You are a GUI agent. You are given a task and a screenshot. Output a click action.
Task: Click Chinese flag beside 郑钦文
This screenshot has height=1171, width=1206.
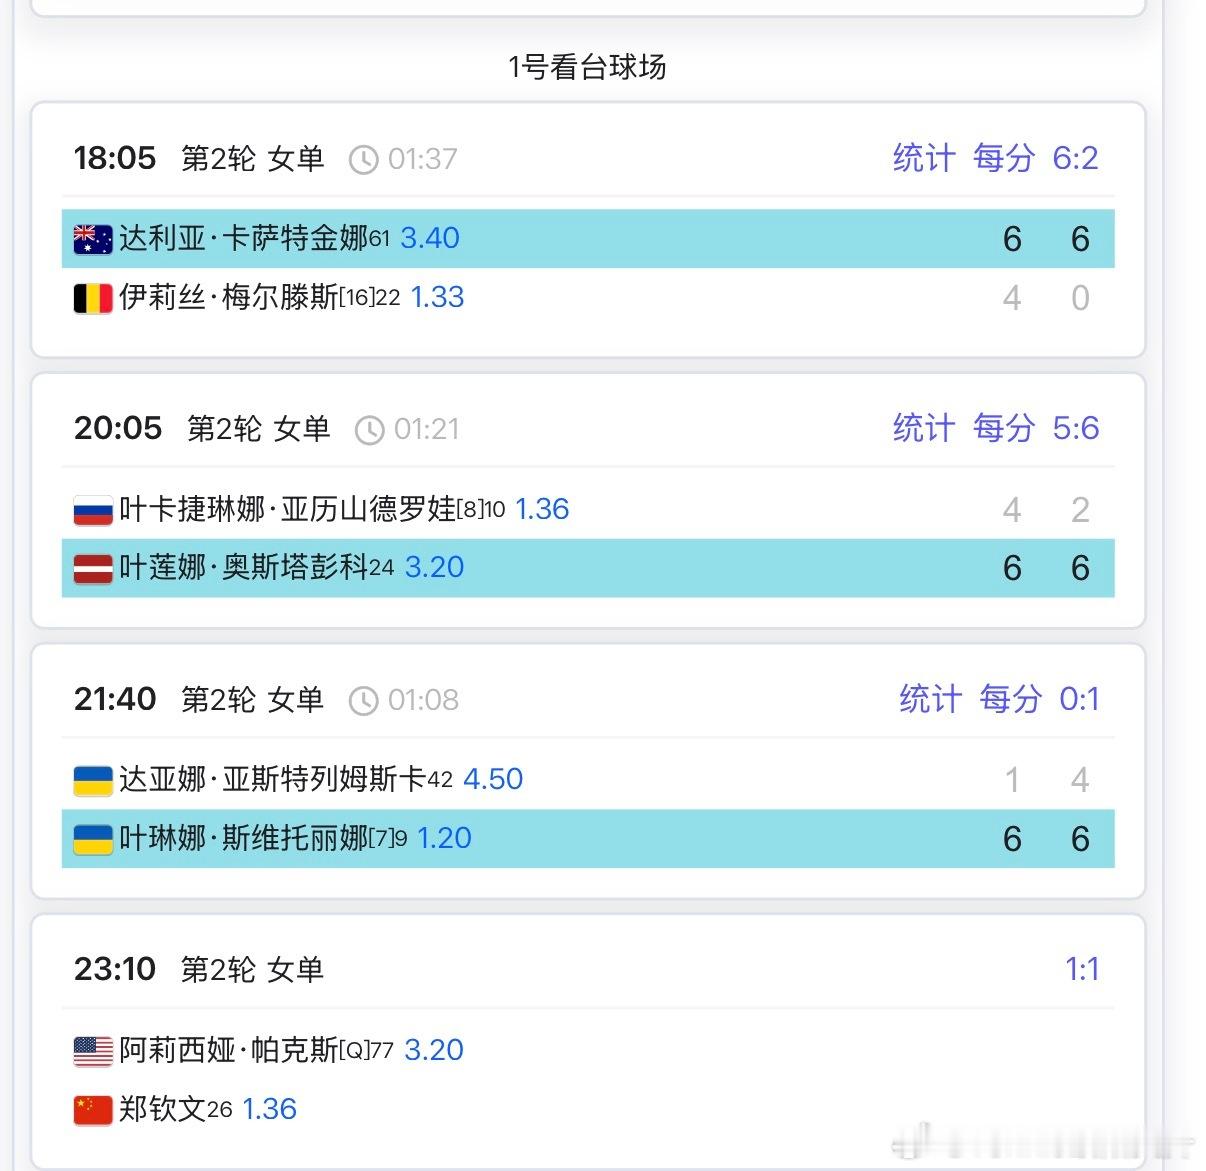[x=93, y=1110]
